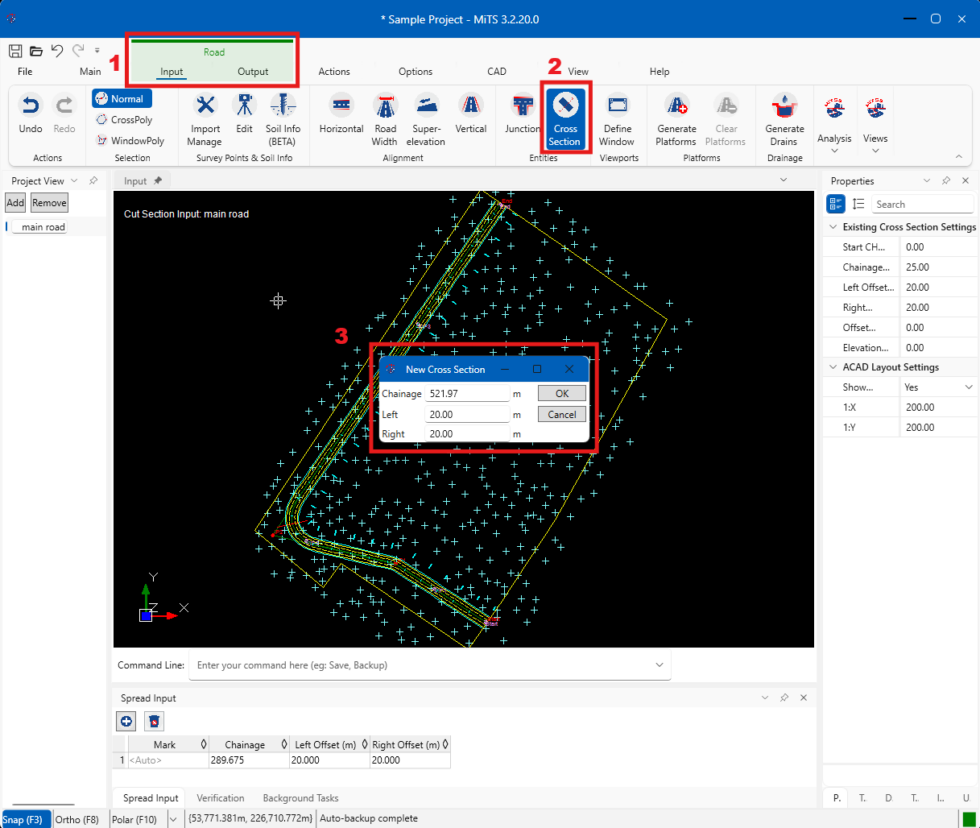980x828 pixels.
Task: Switch to the Output tab
Action: pos(252,71)
